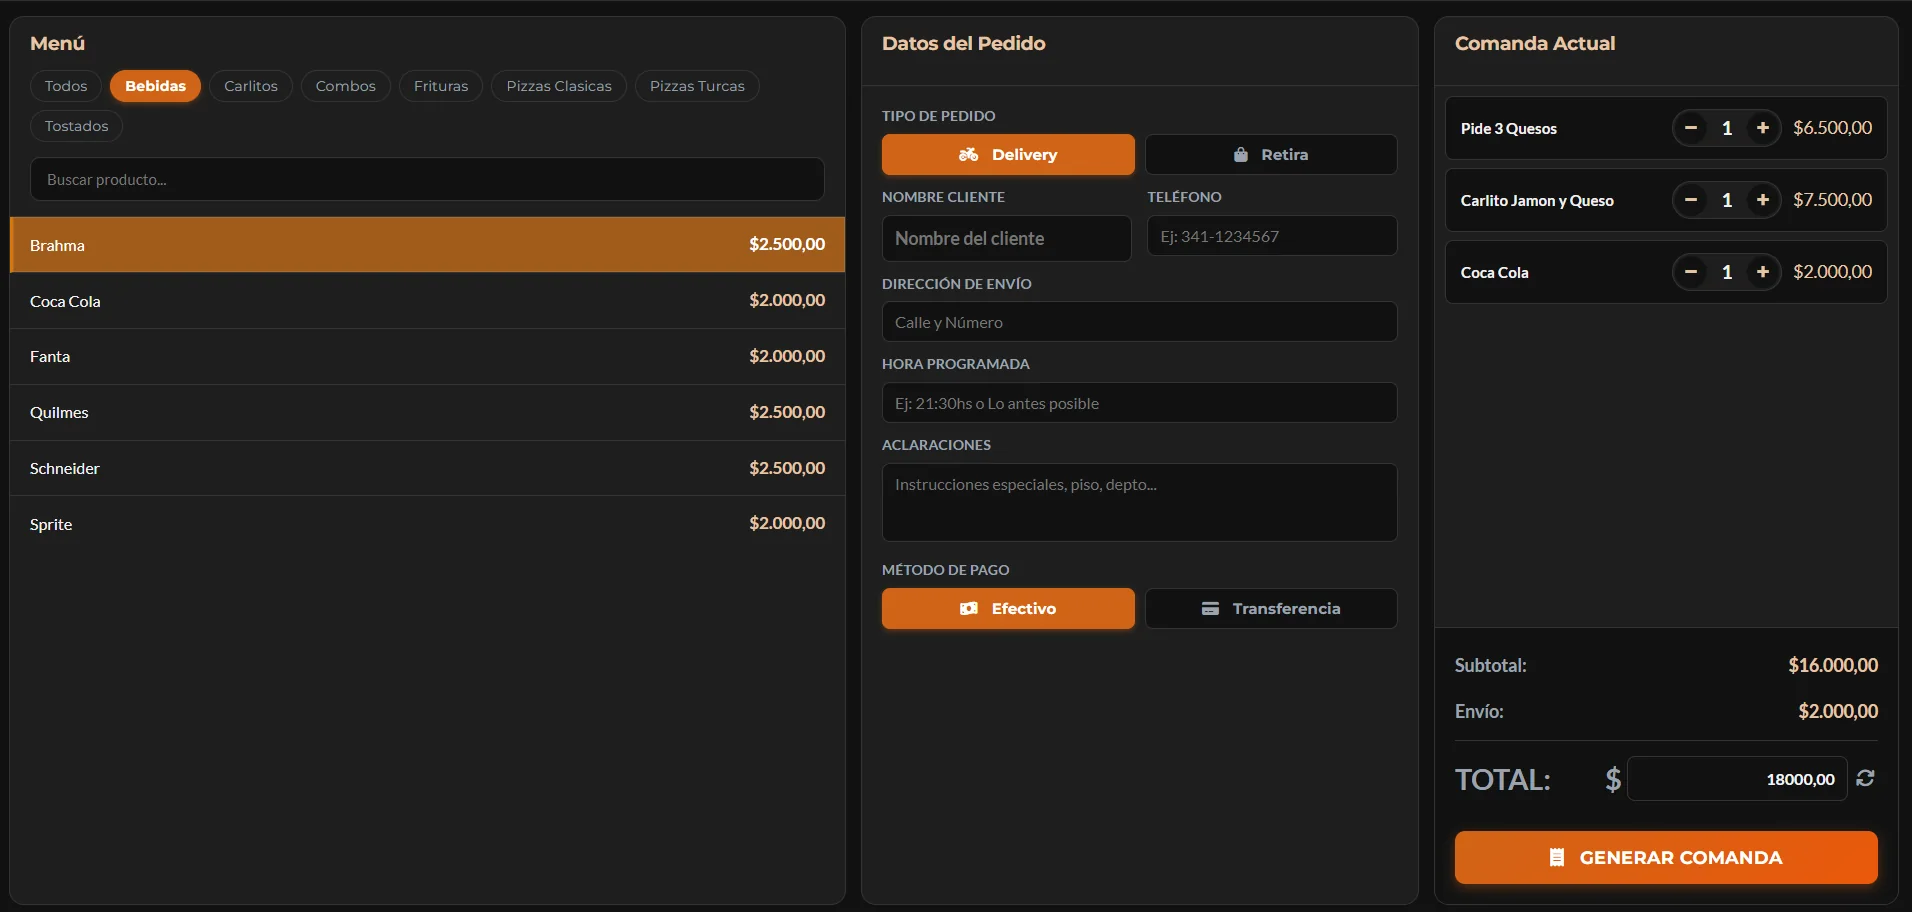Image resolution: width=1912 pixels, height=912 pixels.
Task: Reduce Coca Cola quantity in comanda
Action: [1691, 272]
